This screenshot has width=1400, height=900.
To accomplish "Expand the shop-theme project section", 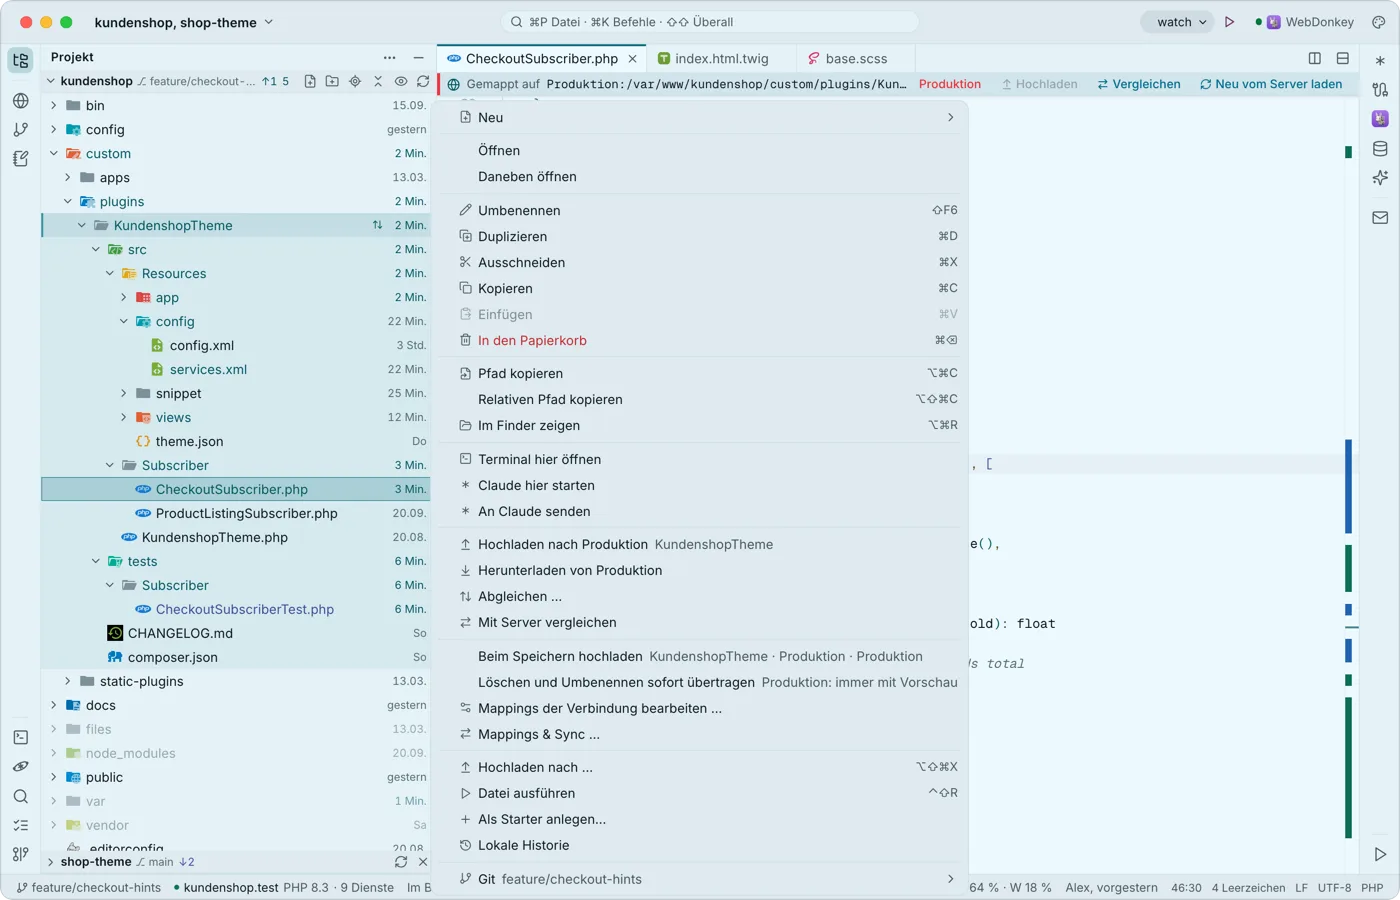I will coord(51,862).
